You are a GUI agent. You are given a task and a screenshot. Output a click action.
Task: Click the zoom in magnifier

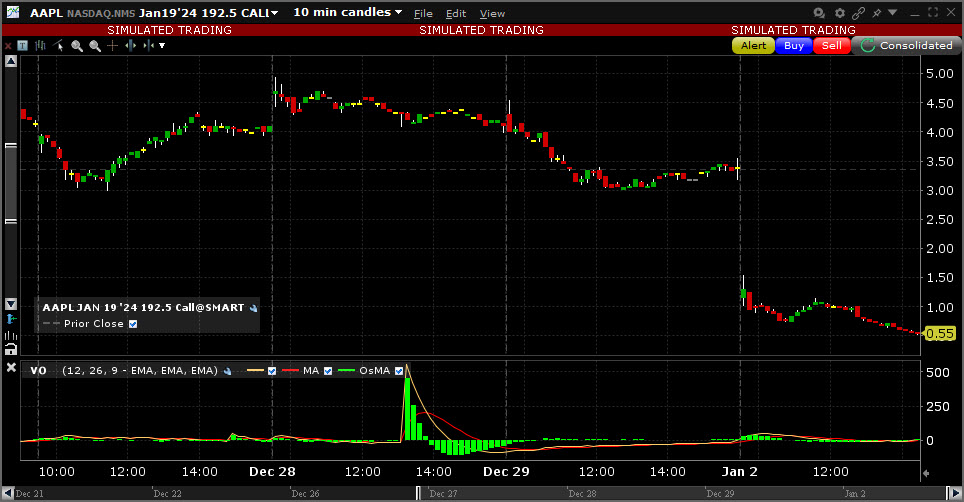coord(77,45)
